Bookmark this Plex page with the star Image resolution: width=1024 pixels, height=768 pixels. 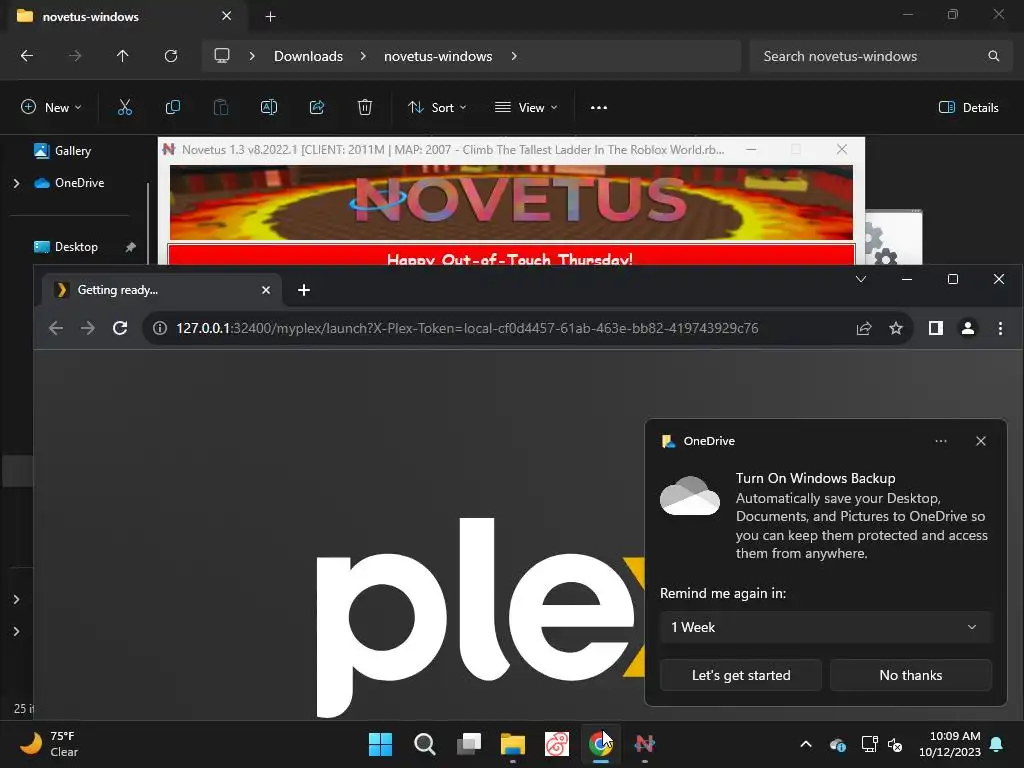(x=896, y=328)
